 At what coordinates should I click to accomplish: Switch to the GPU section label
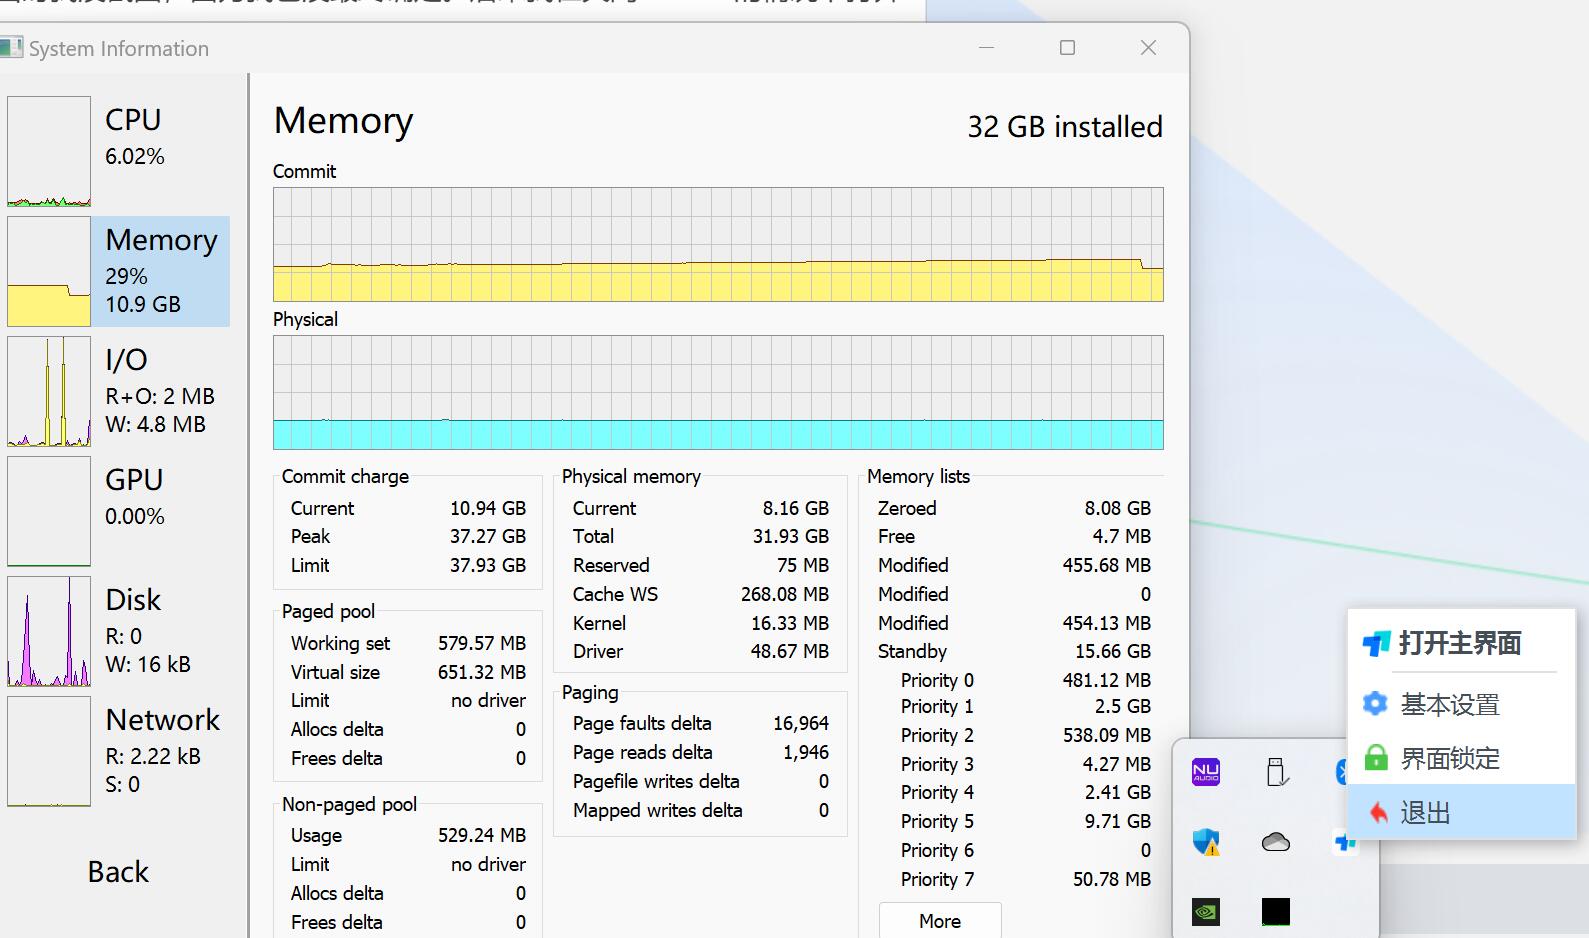pyautogui.click(x=134, y=480)
